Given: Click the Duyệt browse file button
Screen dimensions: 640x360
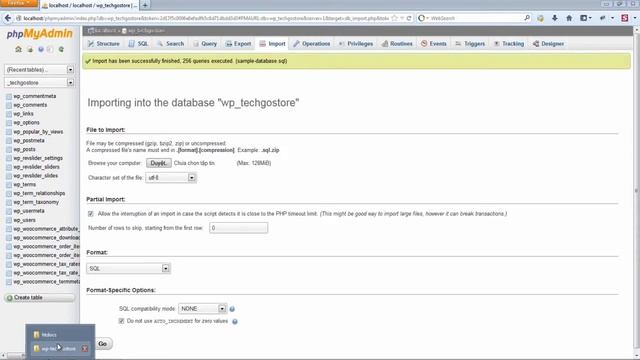Looking at the screenshot, I should [x=159, y=163].
